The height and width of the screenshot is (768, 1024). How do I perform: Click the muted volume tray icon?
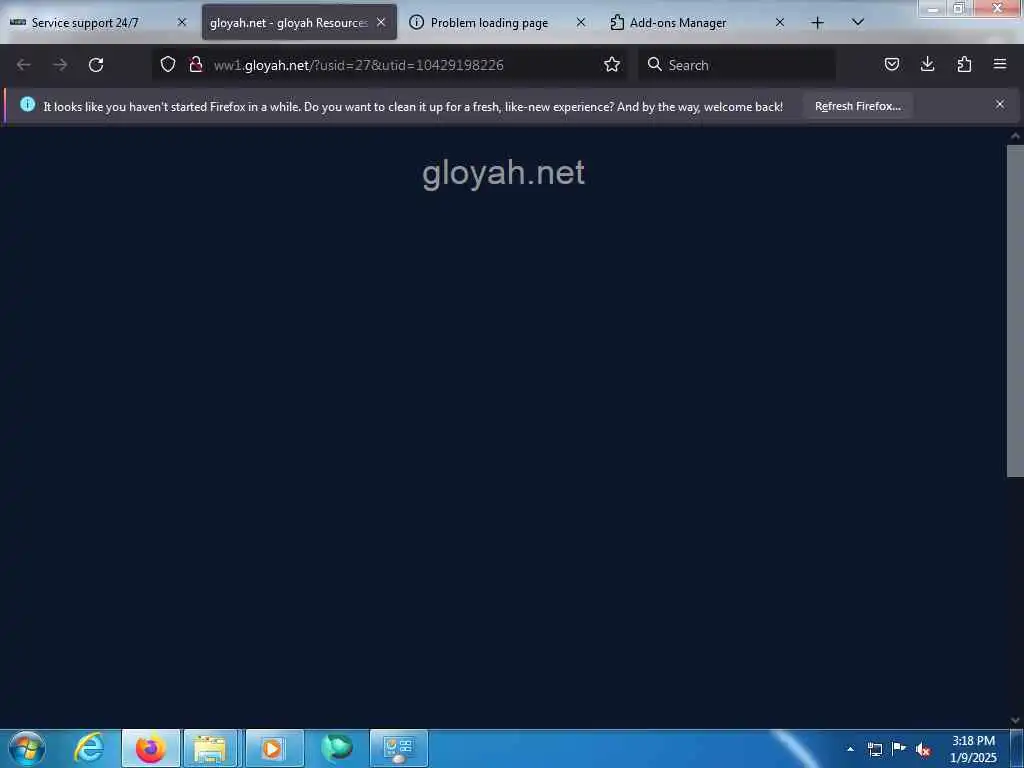[x=923, y=750]
